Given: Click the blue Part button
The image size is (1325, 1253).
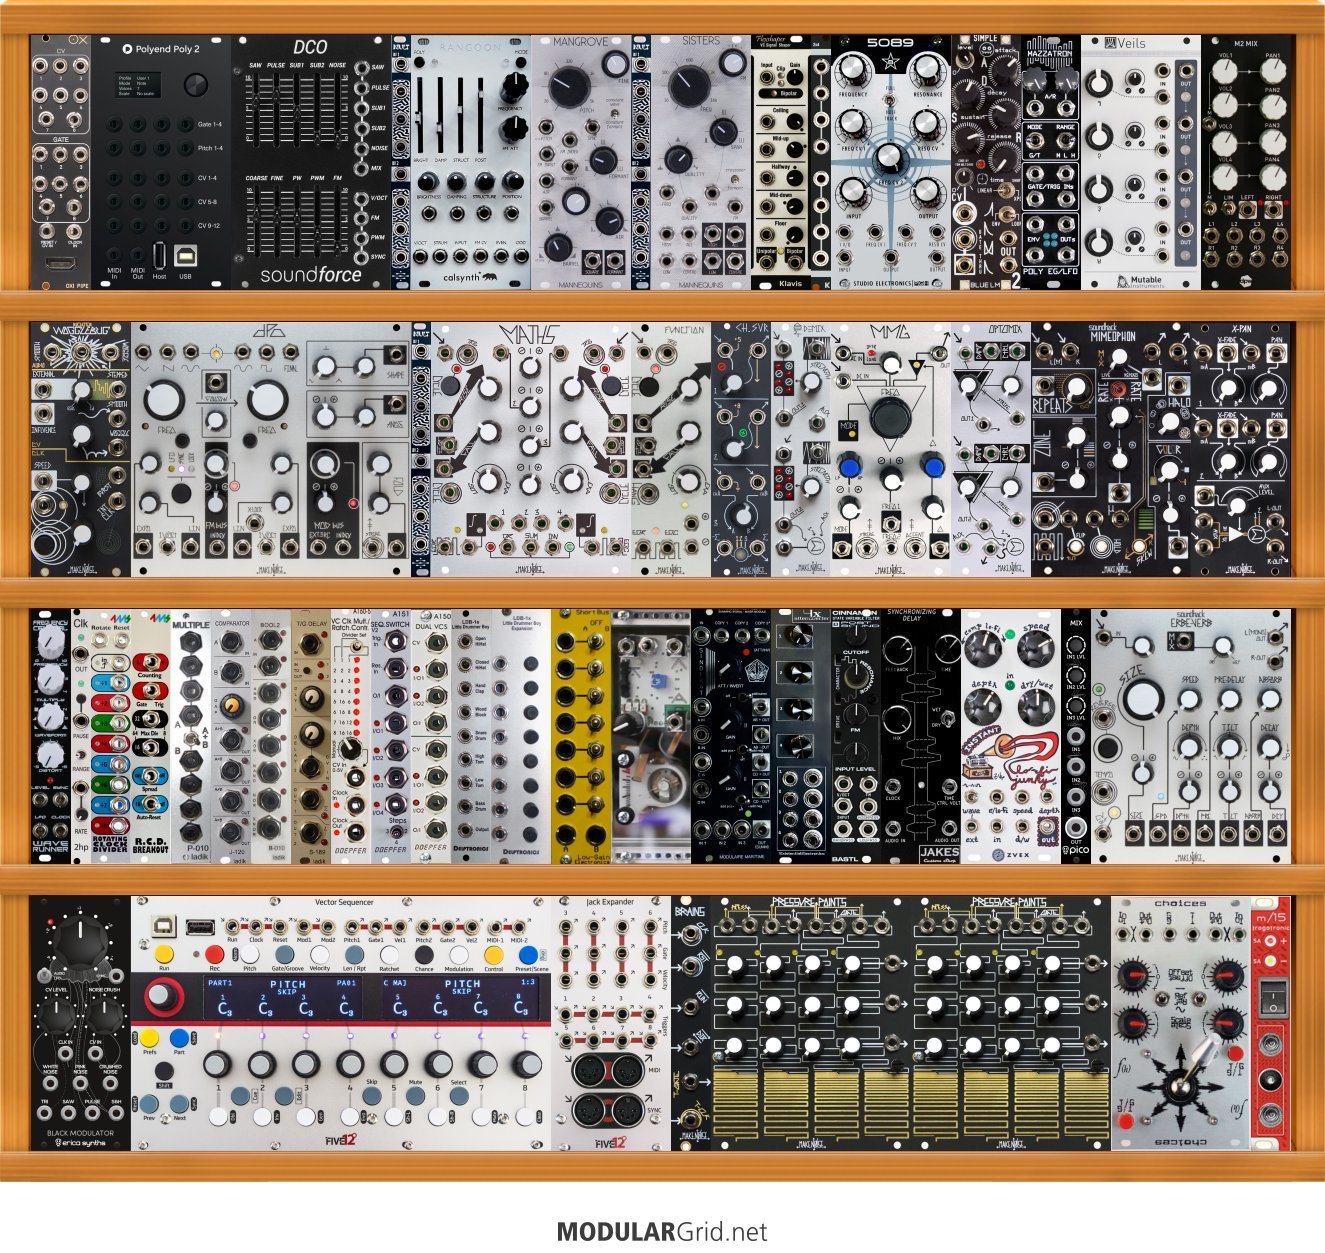Looking at the screenshot, I should pyautogui.click(x=179, y=1038).
